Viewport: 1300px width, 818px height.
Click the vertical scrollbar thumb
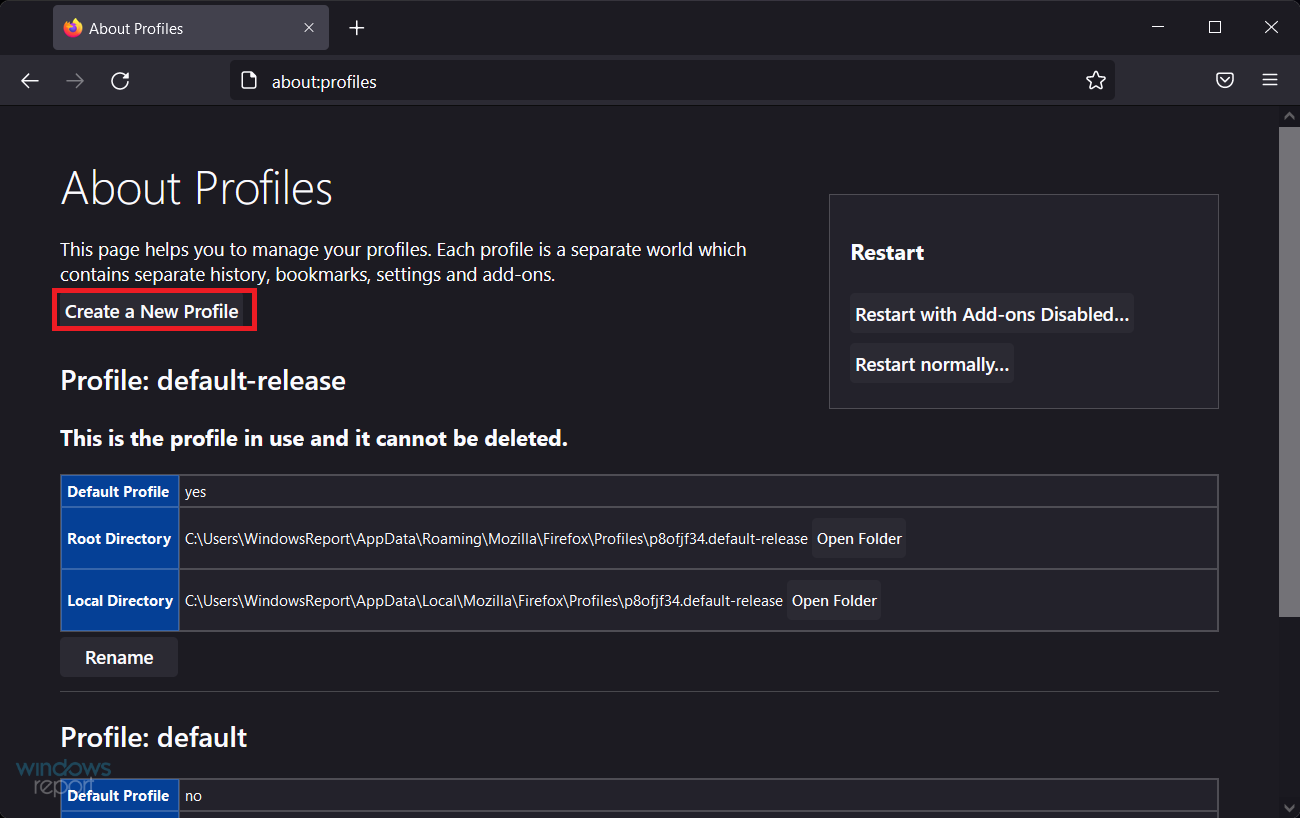point(1289,370)
